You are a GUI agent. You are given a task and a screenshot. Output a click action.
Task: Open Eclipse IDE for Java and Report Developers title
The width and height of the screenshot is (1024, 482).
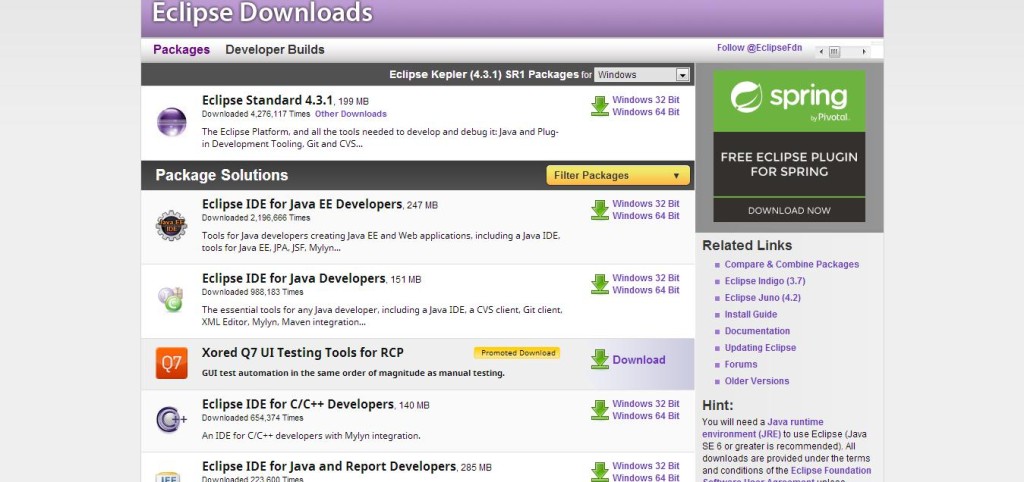pos(328,466)
